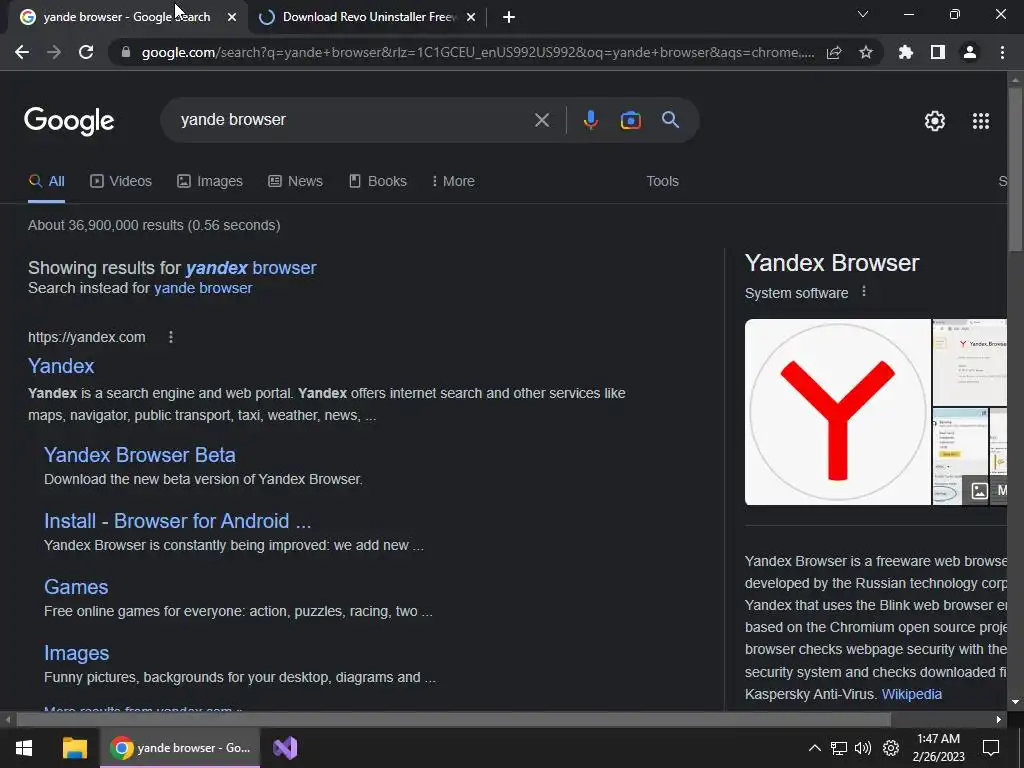
Task: Click the vertical page scrollbar thumb
Action: [1015, 168]
